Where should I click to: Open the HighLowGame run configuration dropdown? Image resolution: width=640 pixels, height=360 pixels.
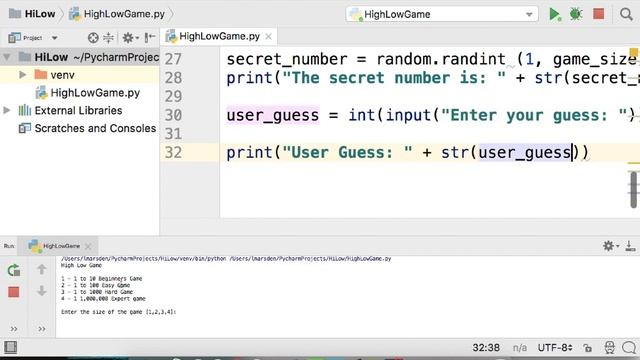[442, 14]
